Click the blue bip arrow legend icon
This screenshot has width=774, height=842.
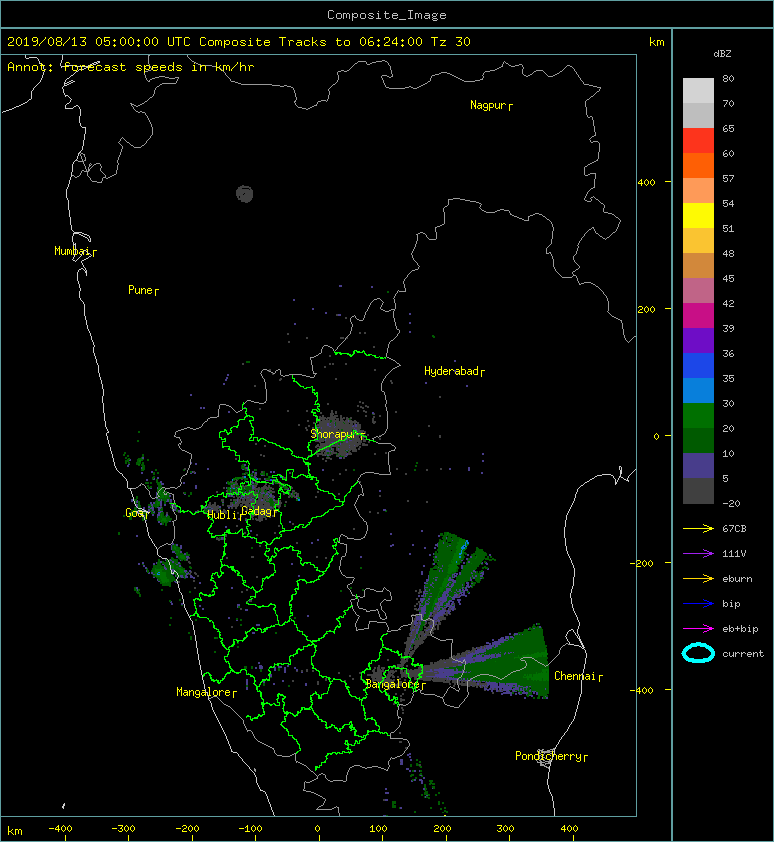(698, 604)
